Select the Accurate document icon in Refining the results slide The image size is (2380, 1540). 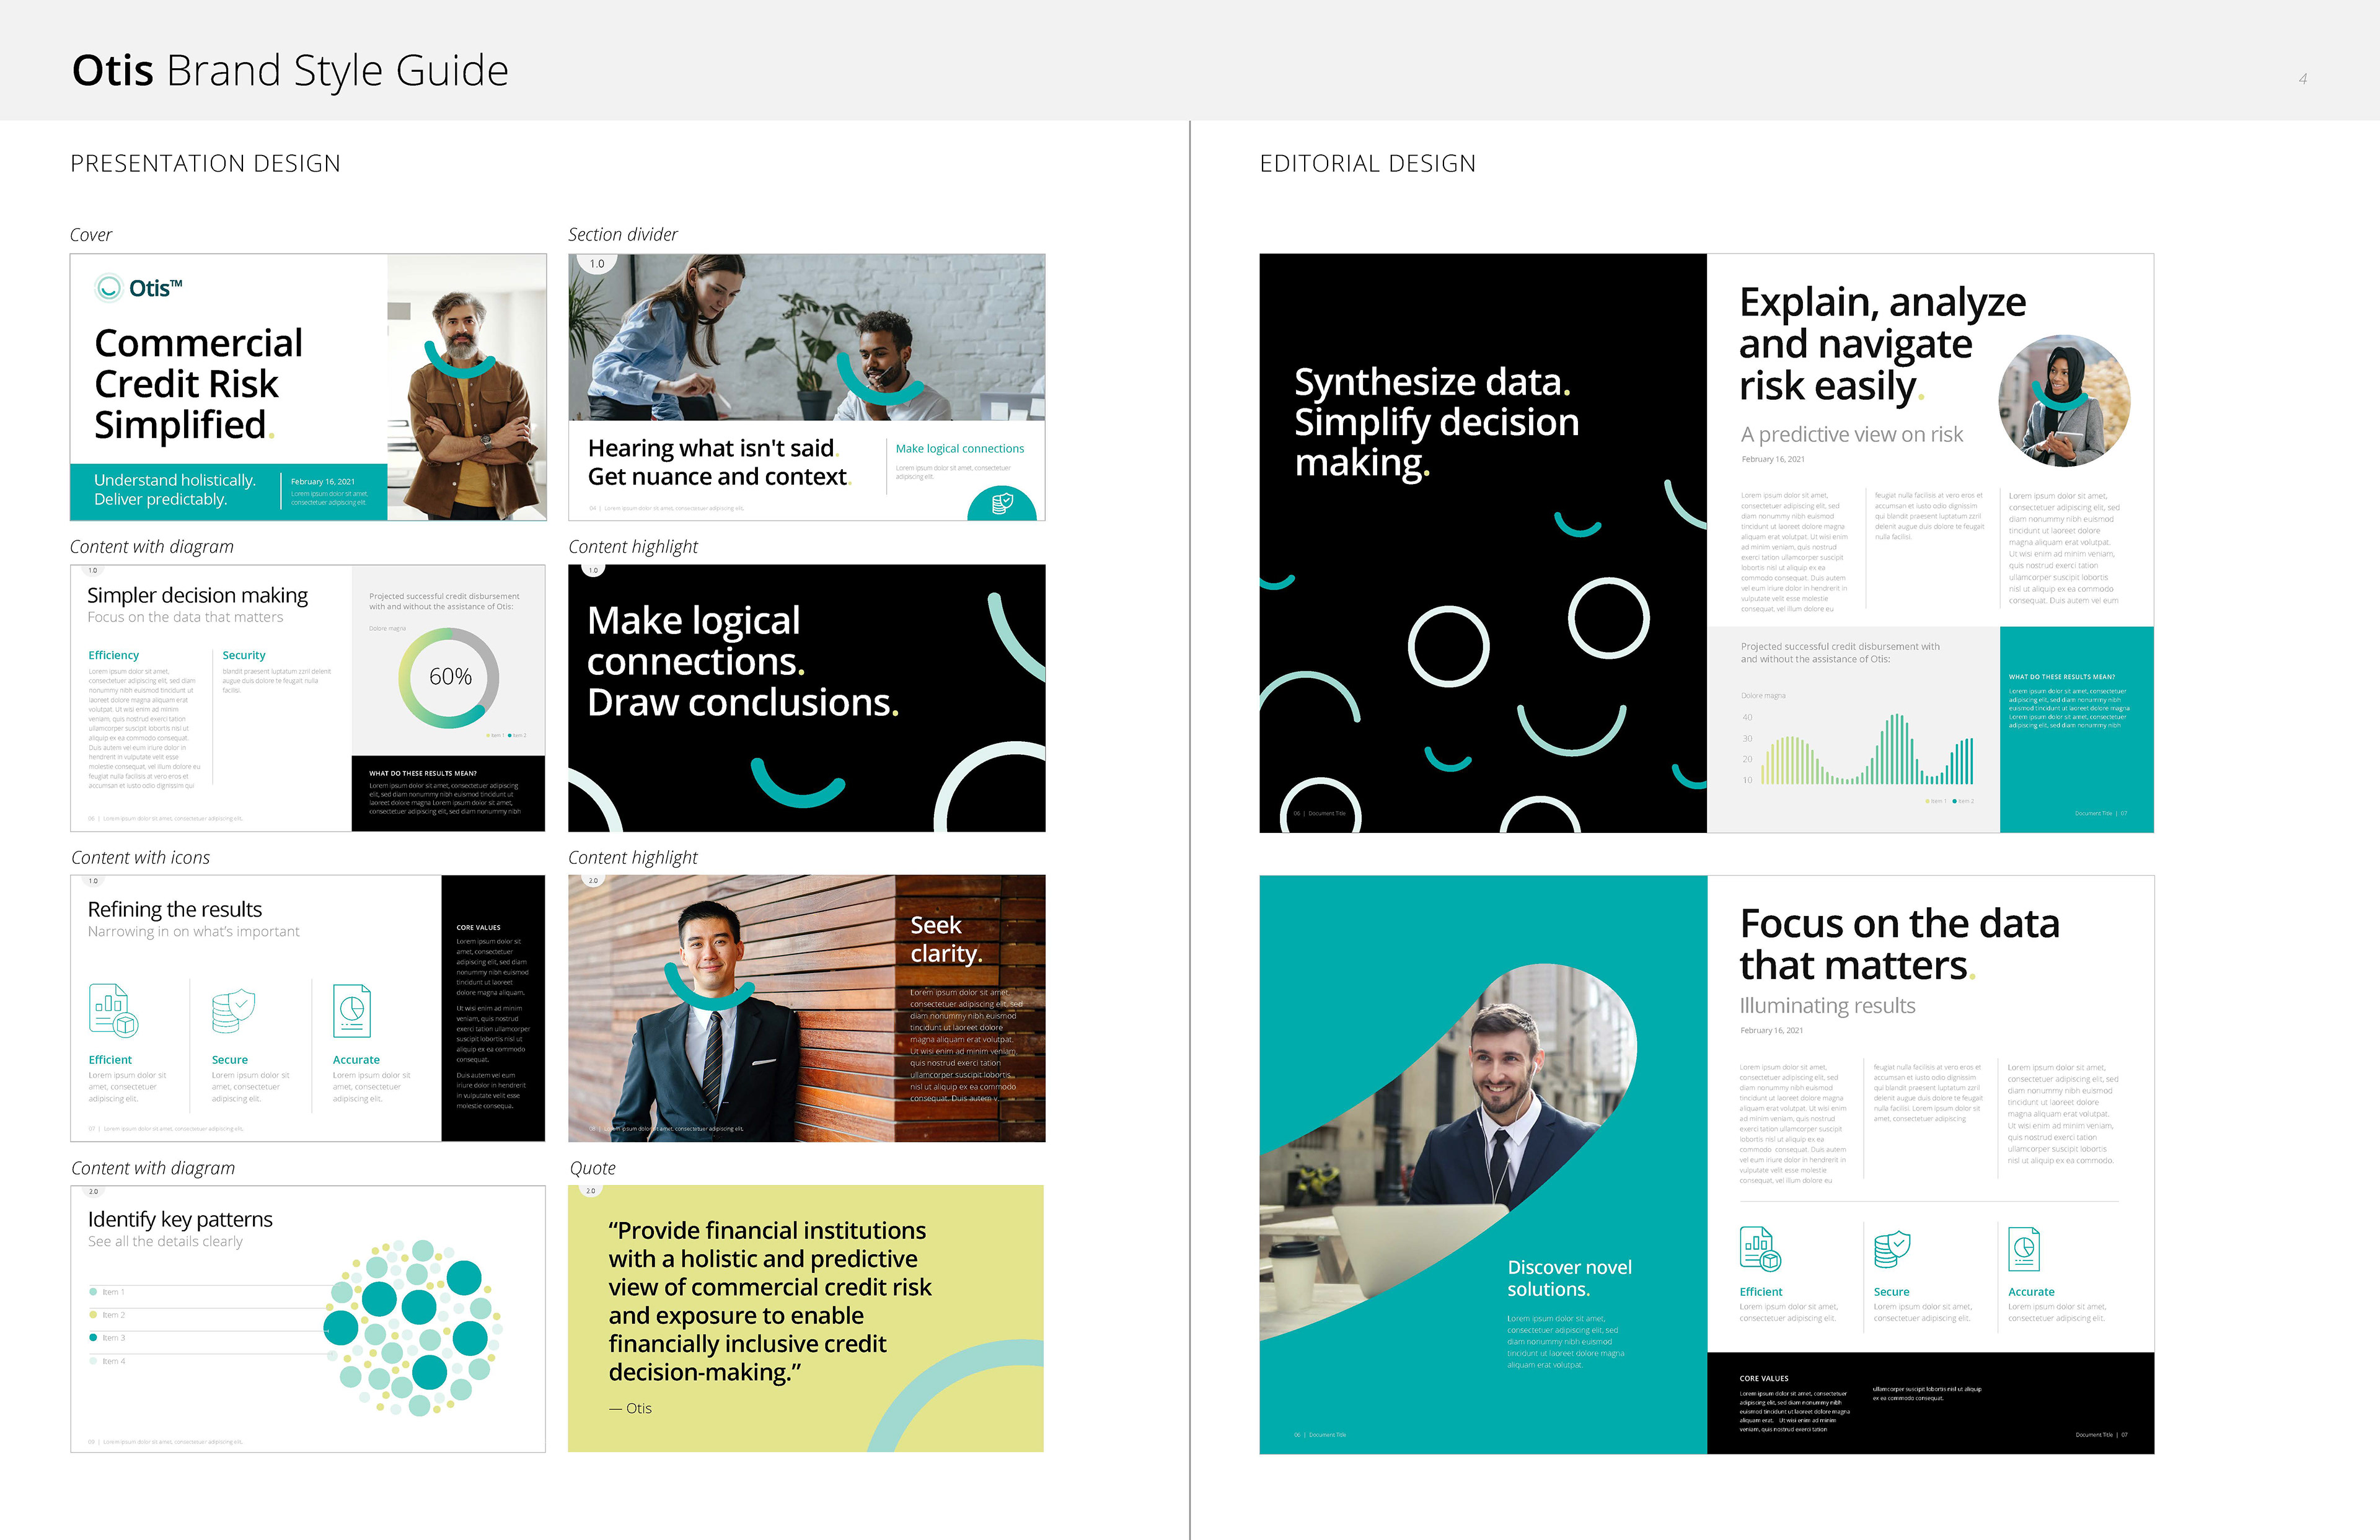click(351, 1010)
